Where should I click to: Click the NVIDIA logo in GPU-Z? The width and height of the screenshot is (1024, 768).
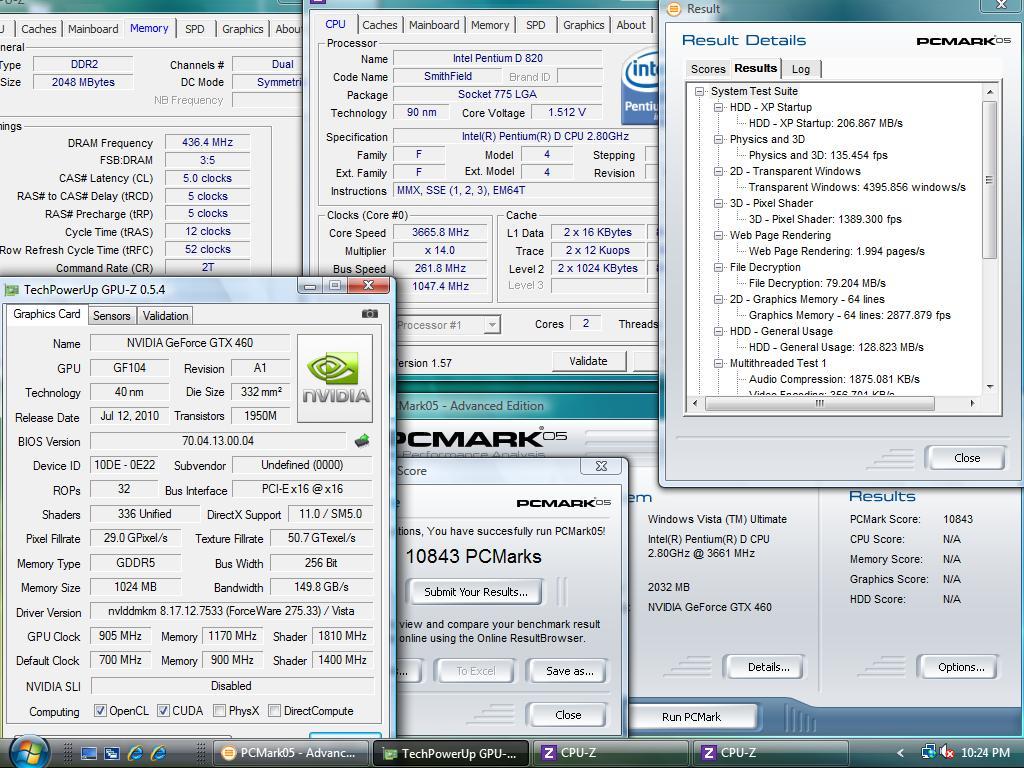[x=335, y=378]
